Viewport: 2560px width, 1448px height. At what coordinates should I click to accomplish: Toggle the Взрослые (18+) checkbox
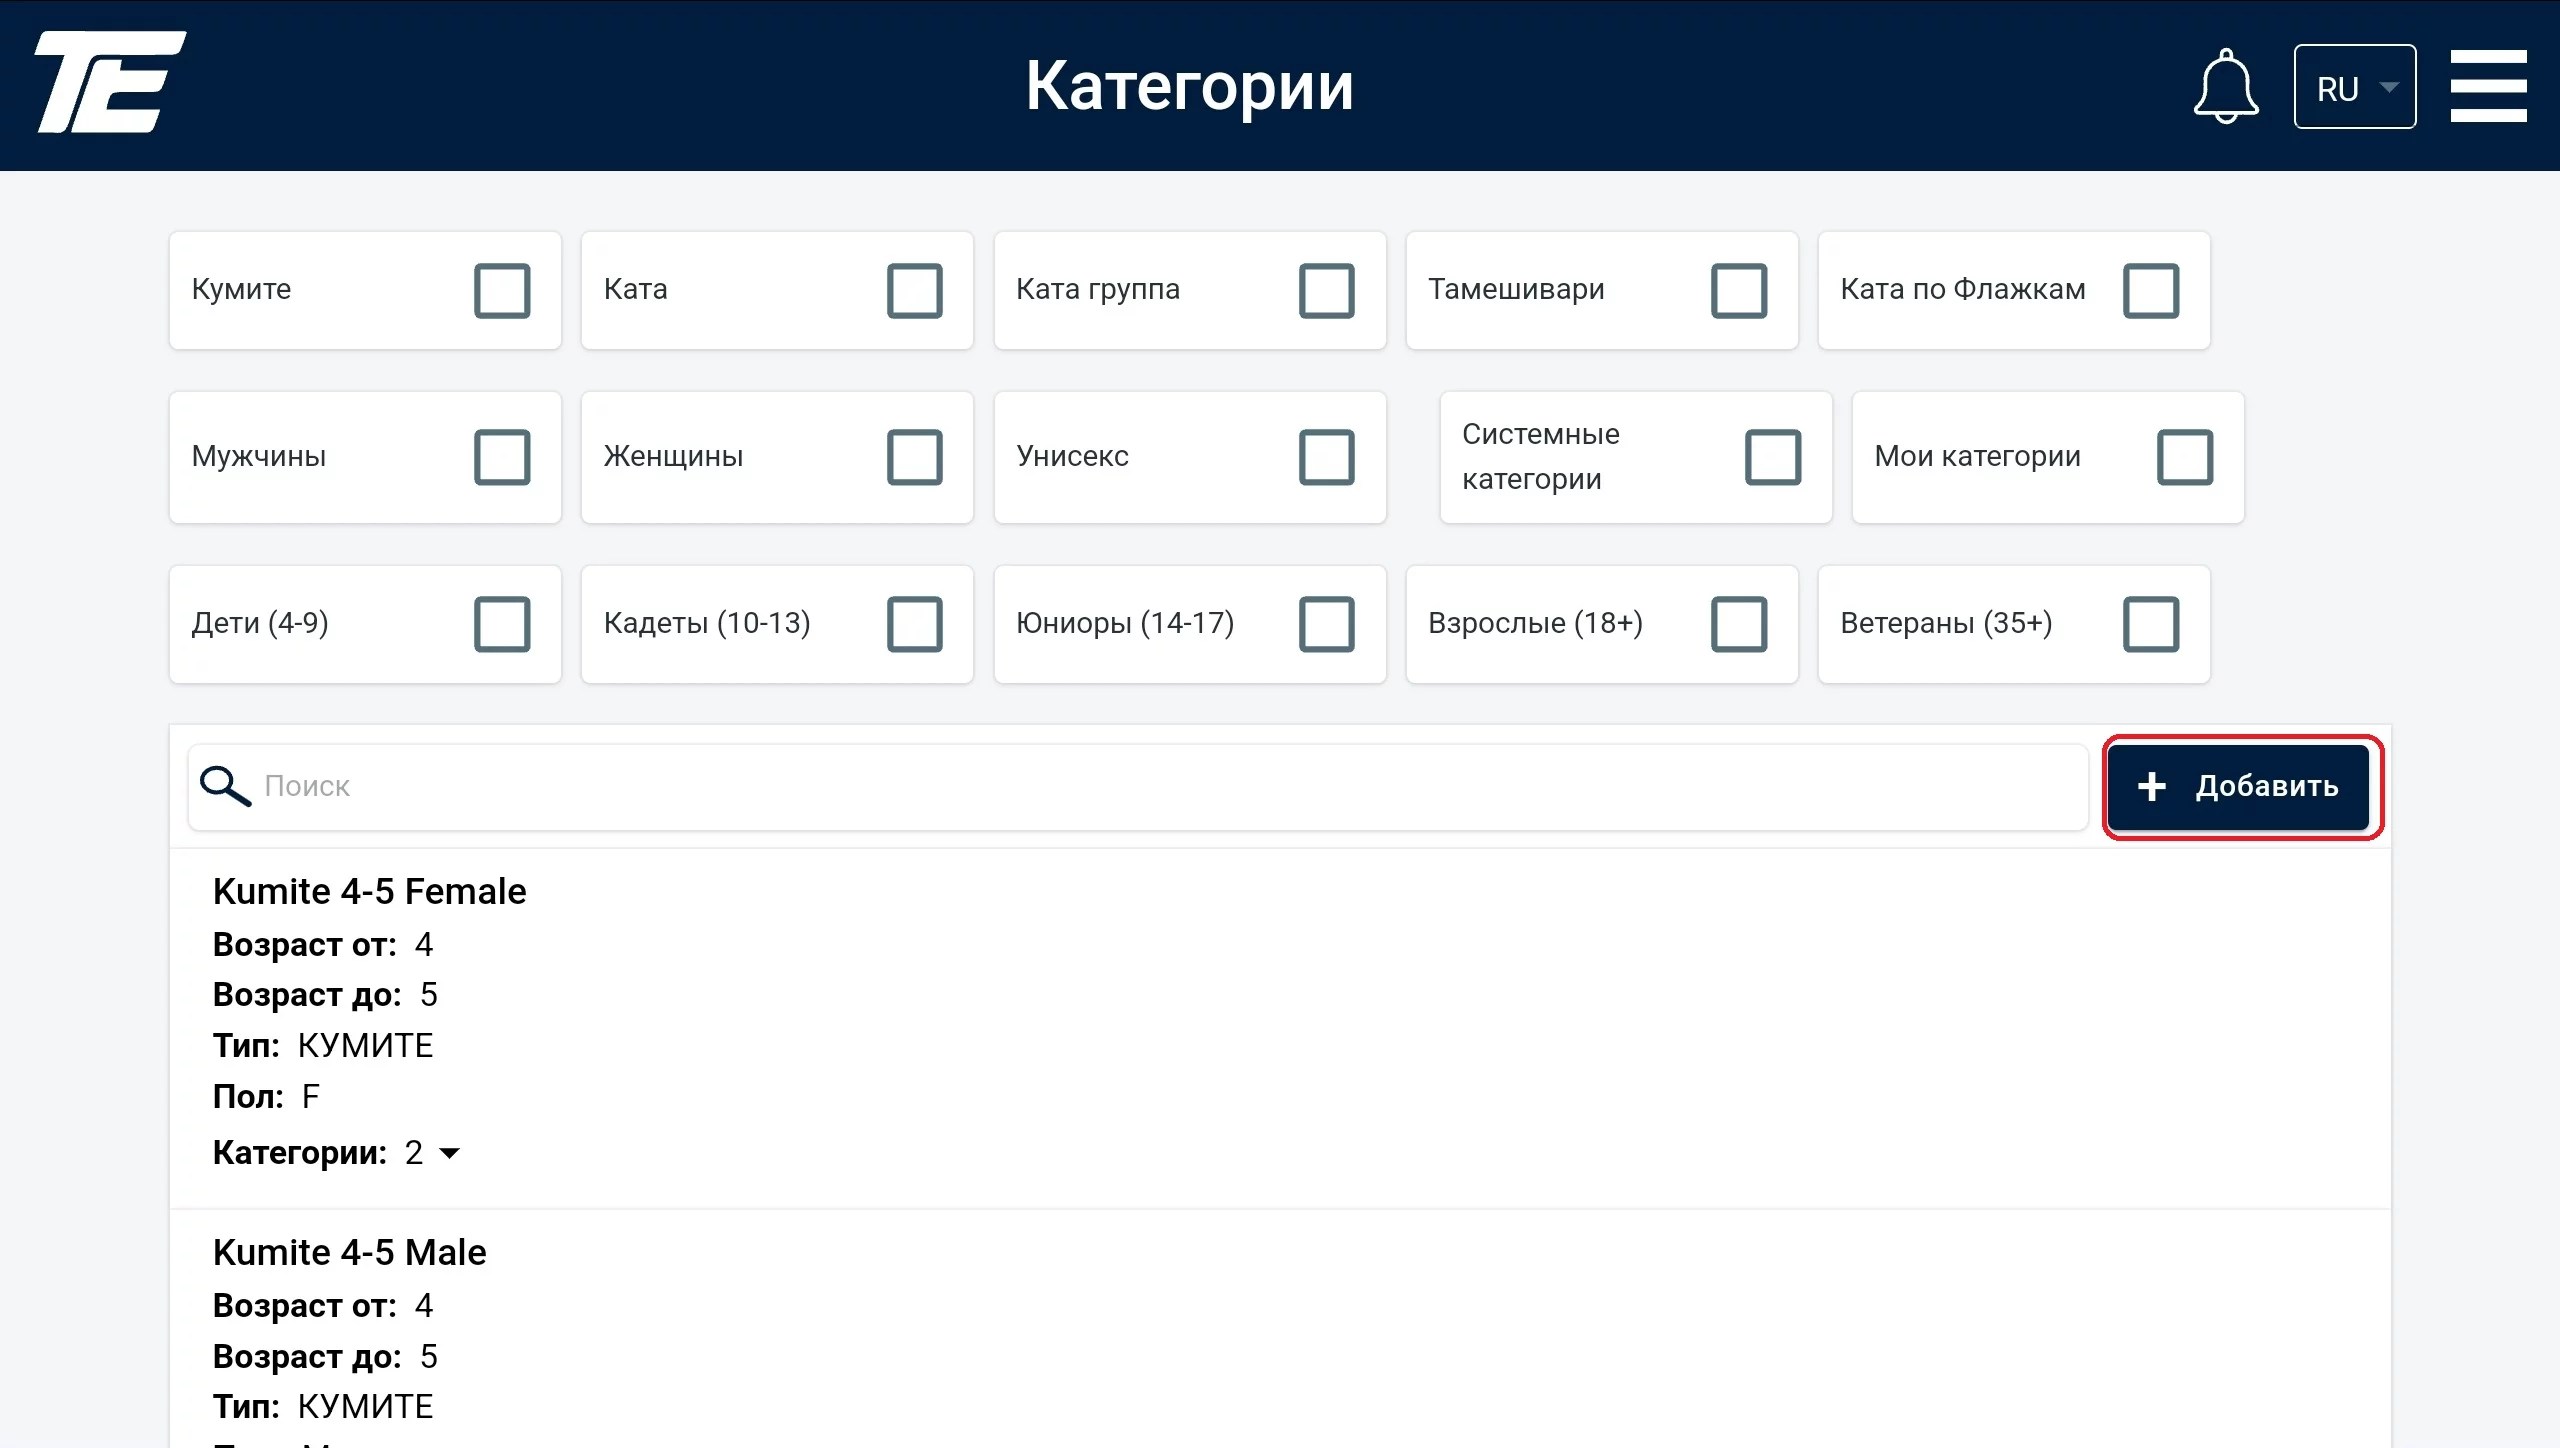pyautogui.click(x=1739, y=624)
